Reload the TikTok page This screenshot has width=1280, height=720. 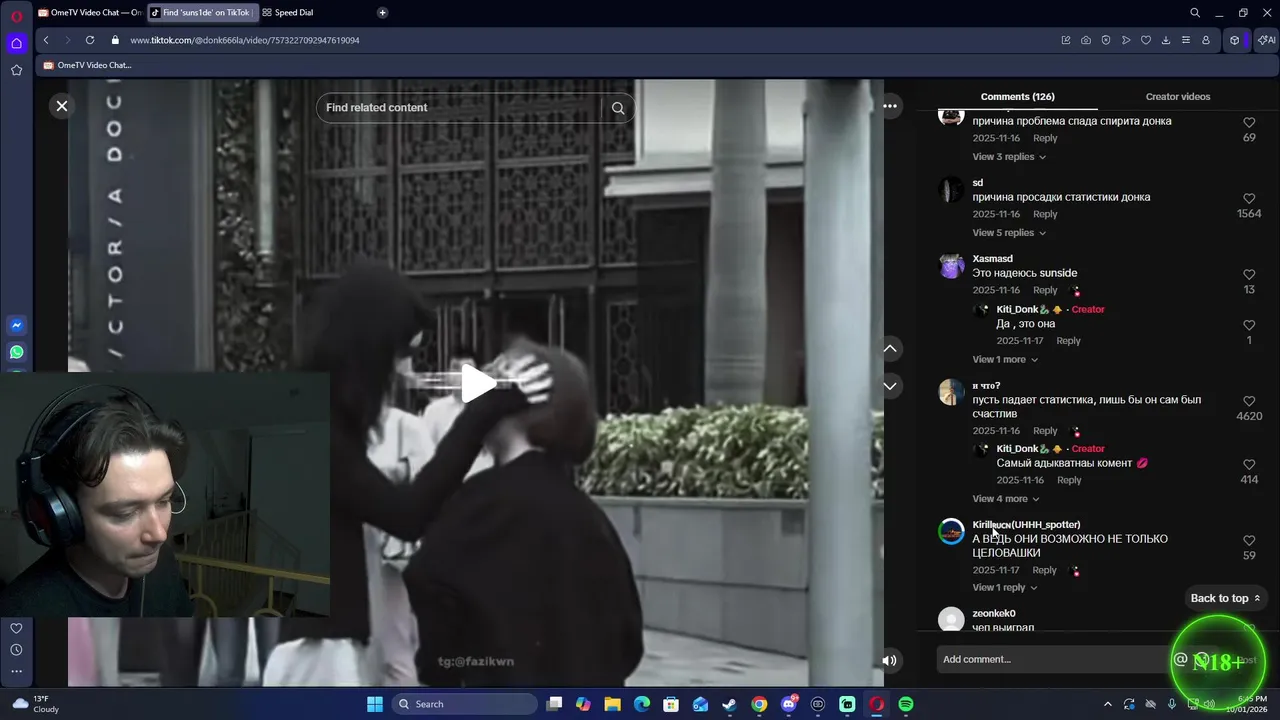[90, 40]
